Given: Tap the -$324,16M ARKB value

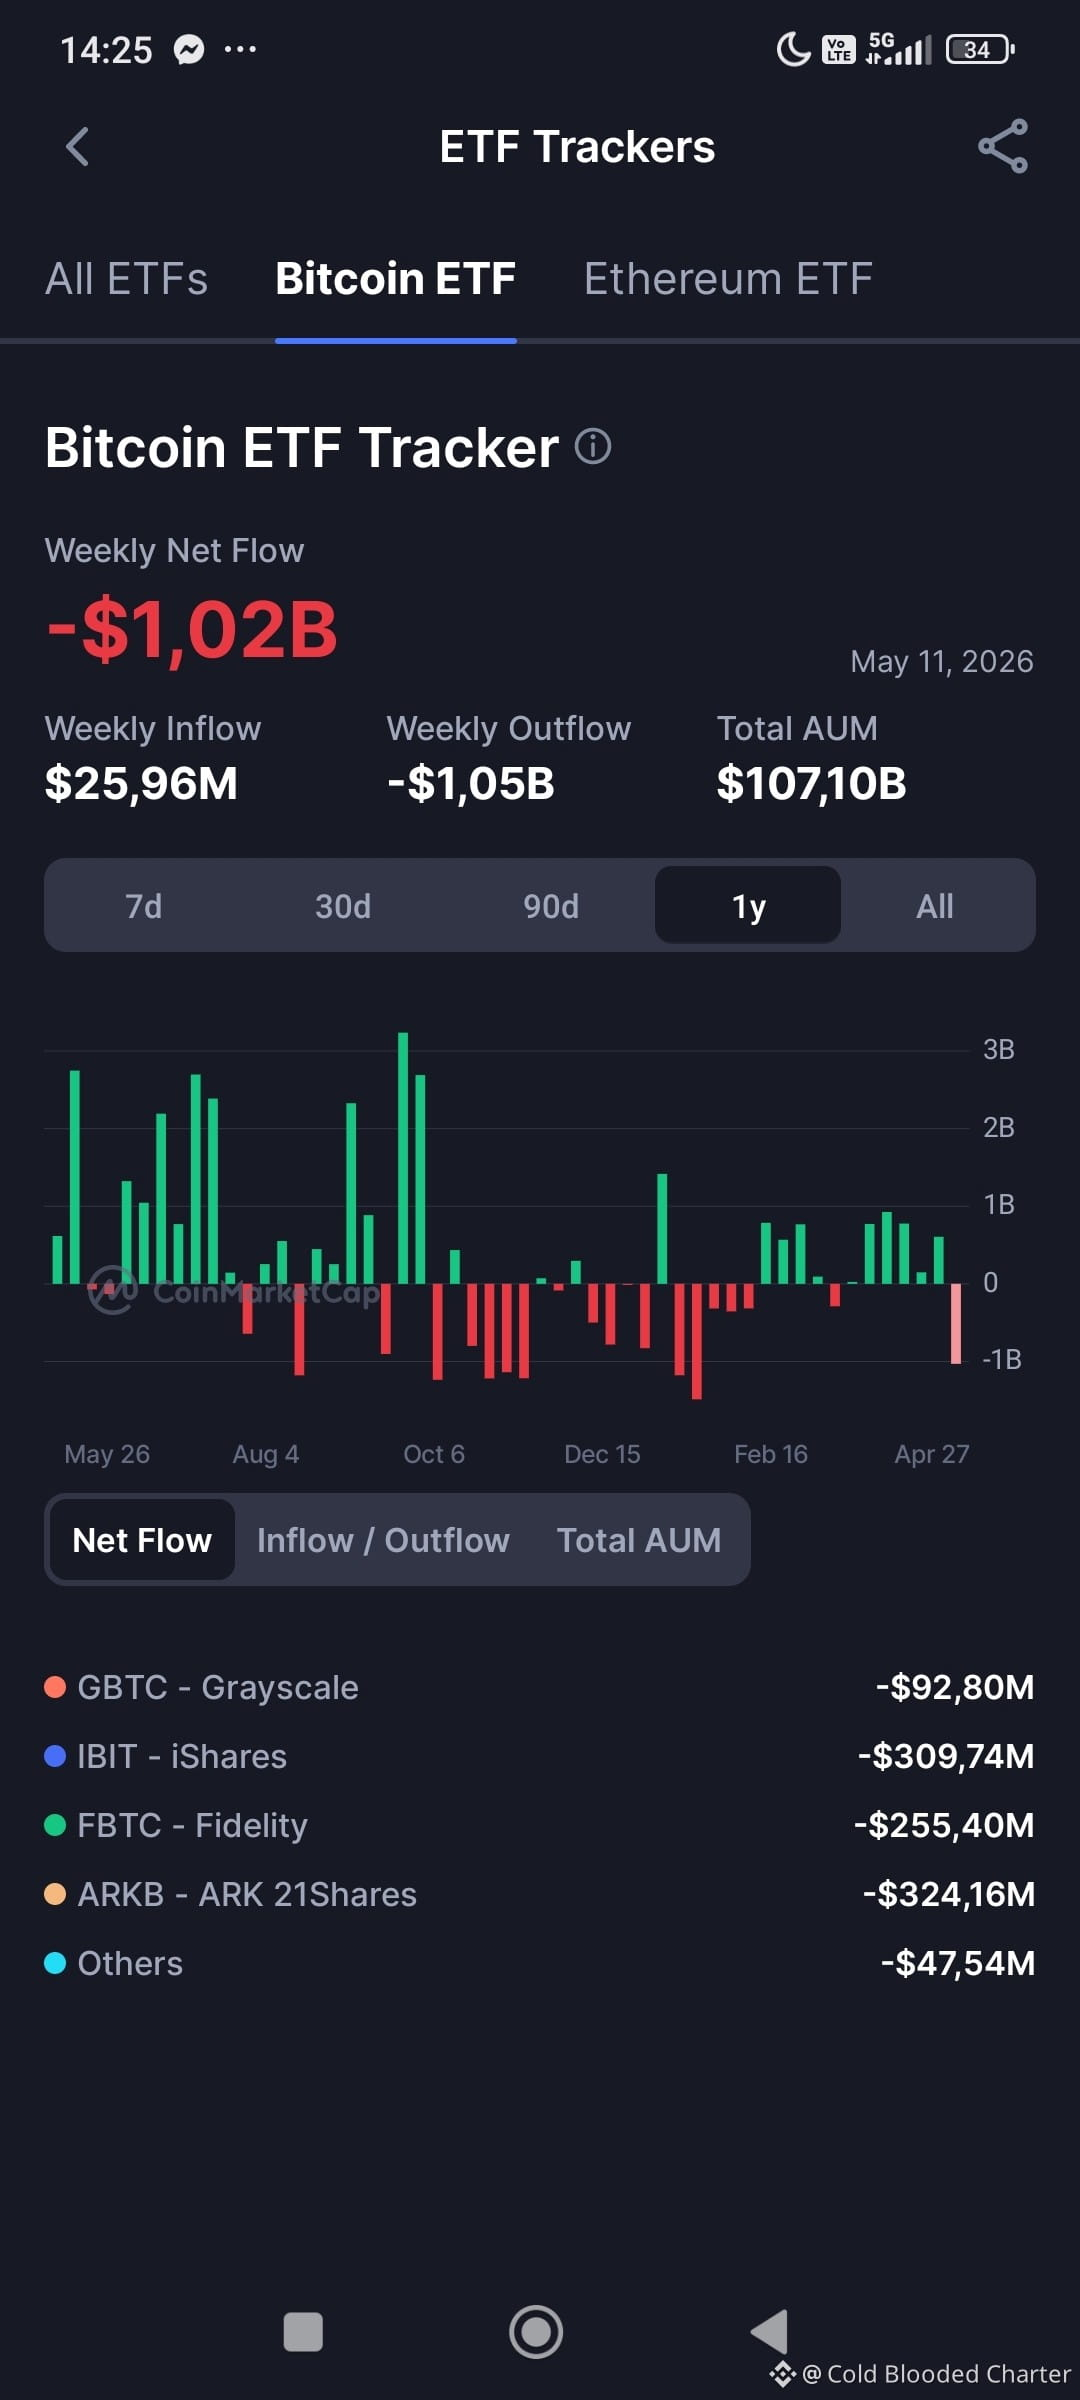Looking at the screenshot, I should (949, 1894).
